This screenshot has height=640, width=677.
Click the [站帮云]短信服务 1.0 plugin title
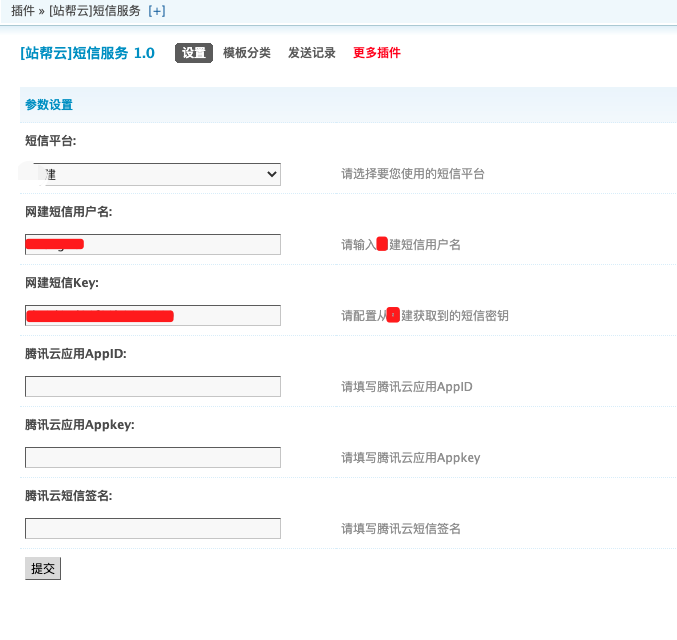click(87, 53)
